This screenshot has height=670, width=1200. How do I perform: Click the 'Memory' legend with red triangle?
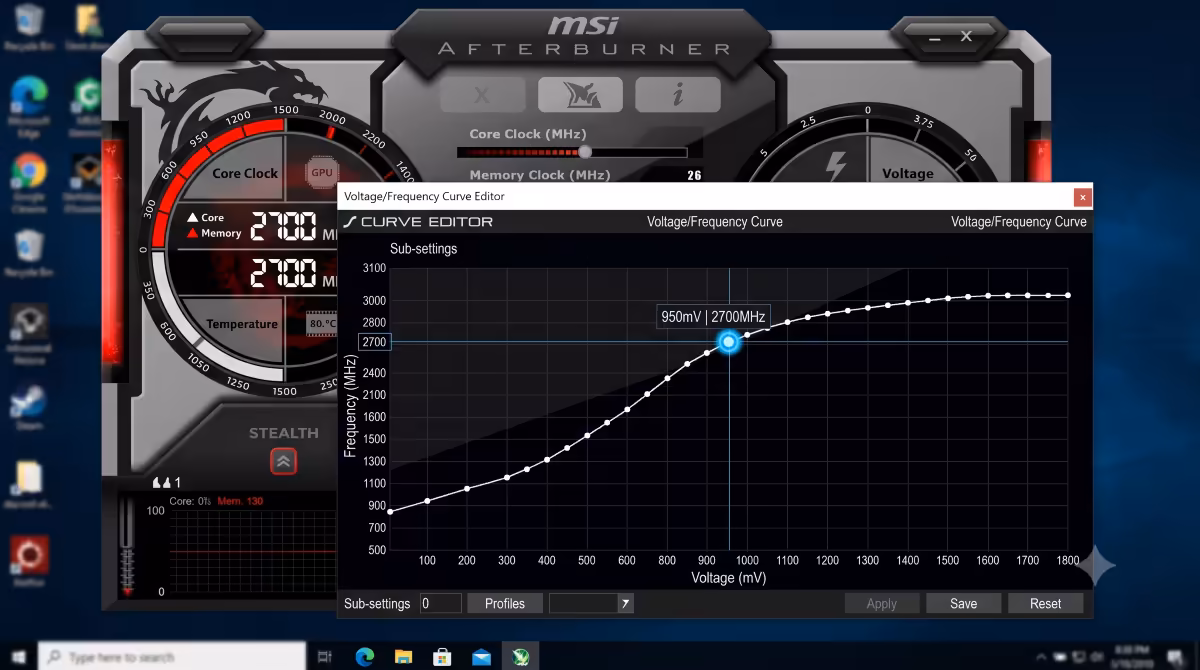(214, 233)
